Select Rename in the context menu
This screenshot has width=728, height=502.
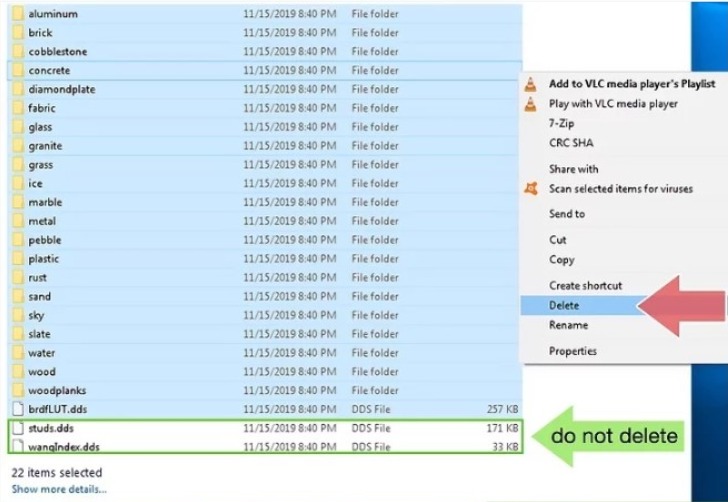coord(568,325)
